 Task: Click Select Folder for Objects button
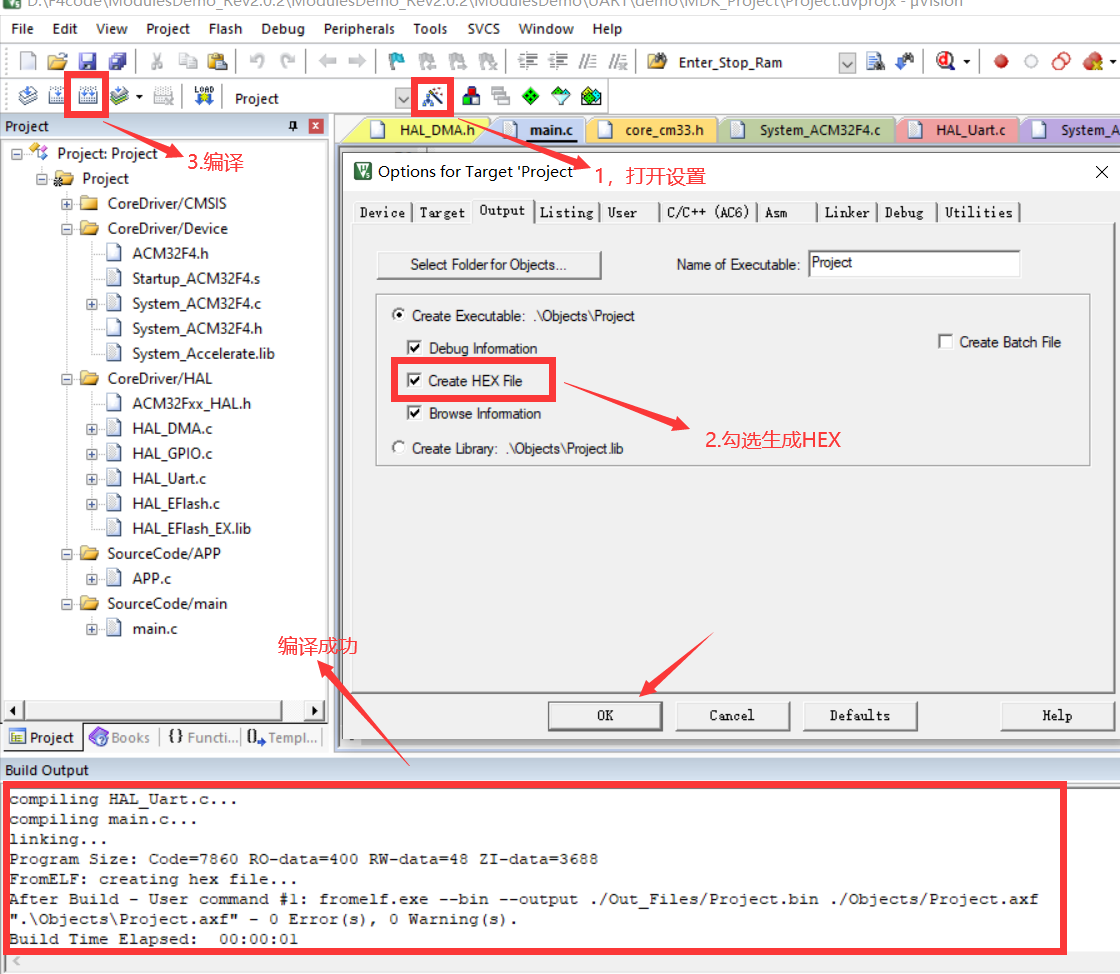click(x=488, y=265)
